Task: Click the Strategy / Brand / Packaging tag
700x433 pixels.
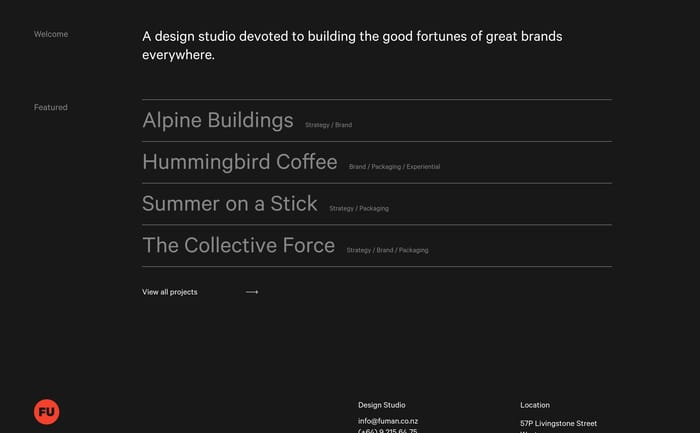Action: (x=387, y=250)
